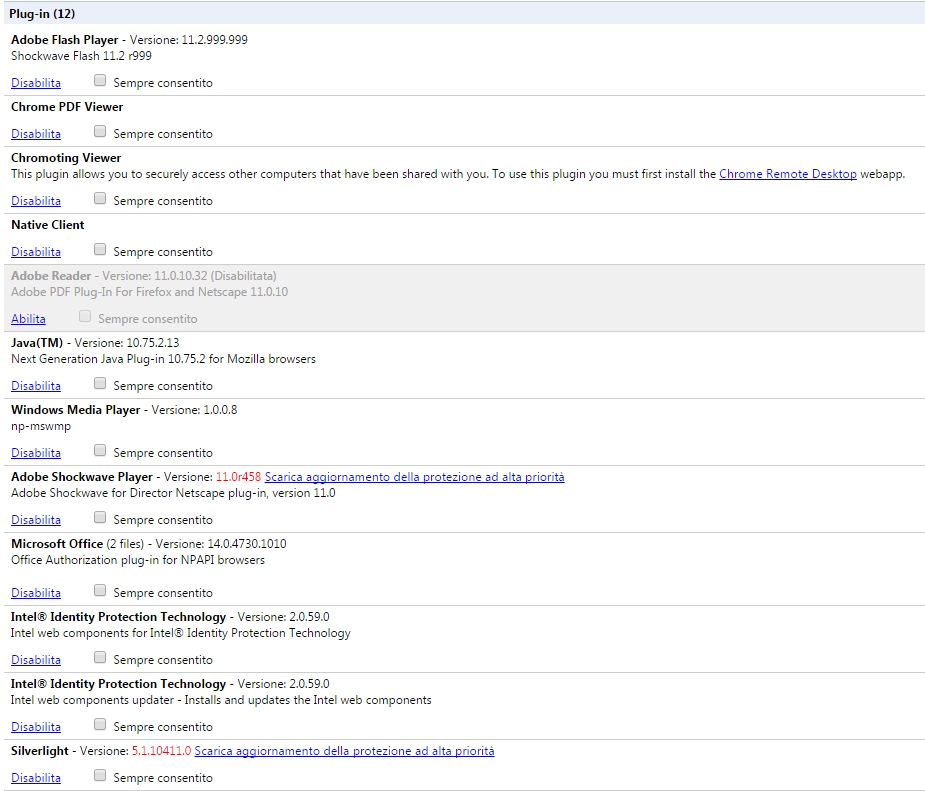Open Silverlight security update download link
This screenshot has height=791, width=925.
344,751
